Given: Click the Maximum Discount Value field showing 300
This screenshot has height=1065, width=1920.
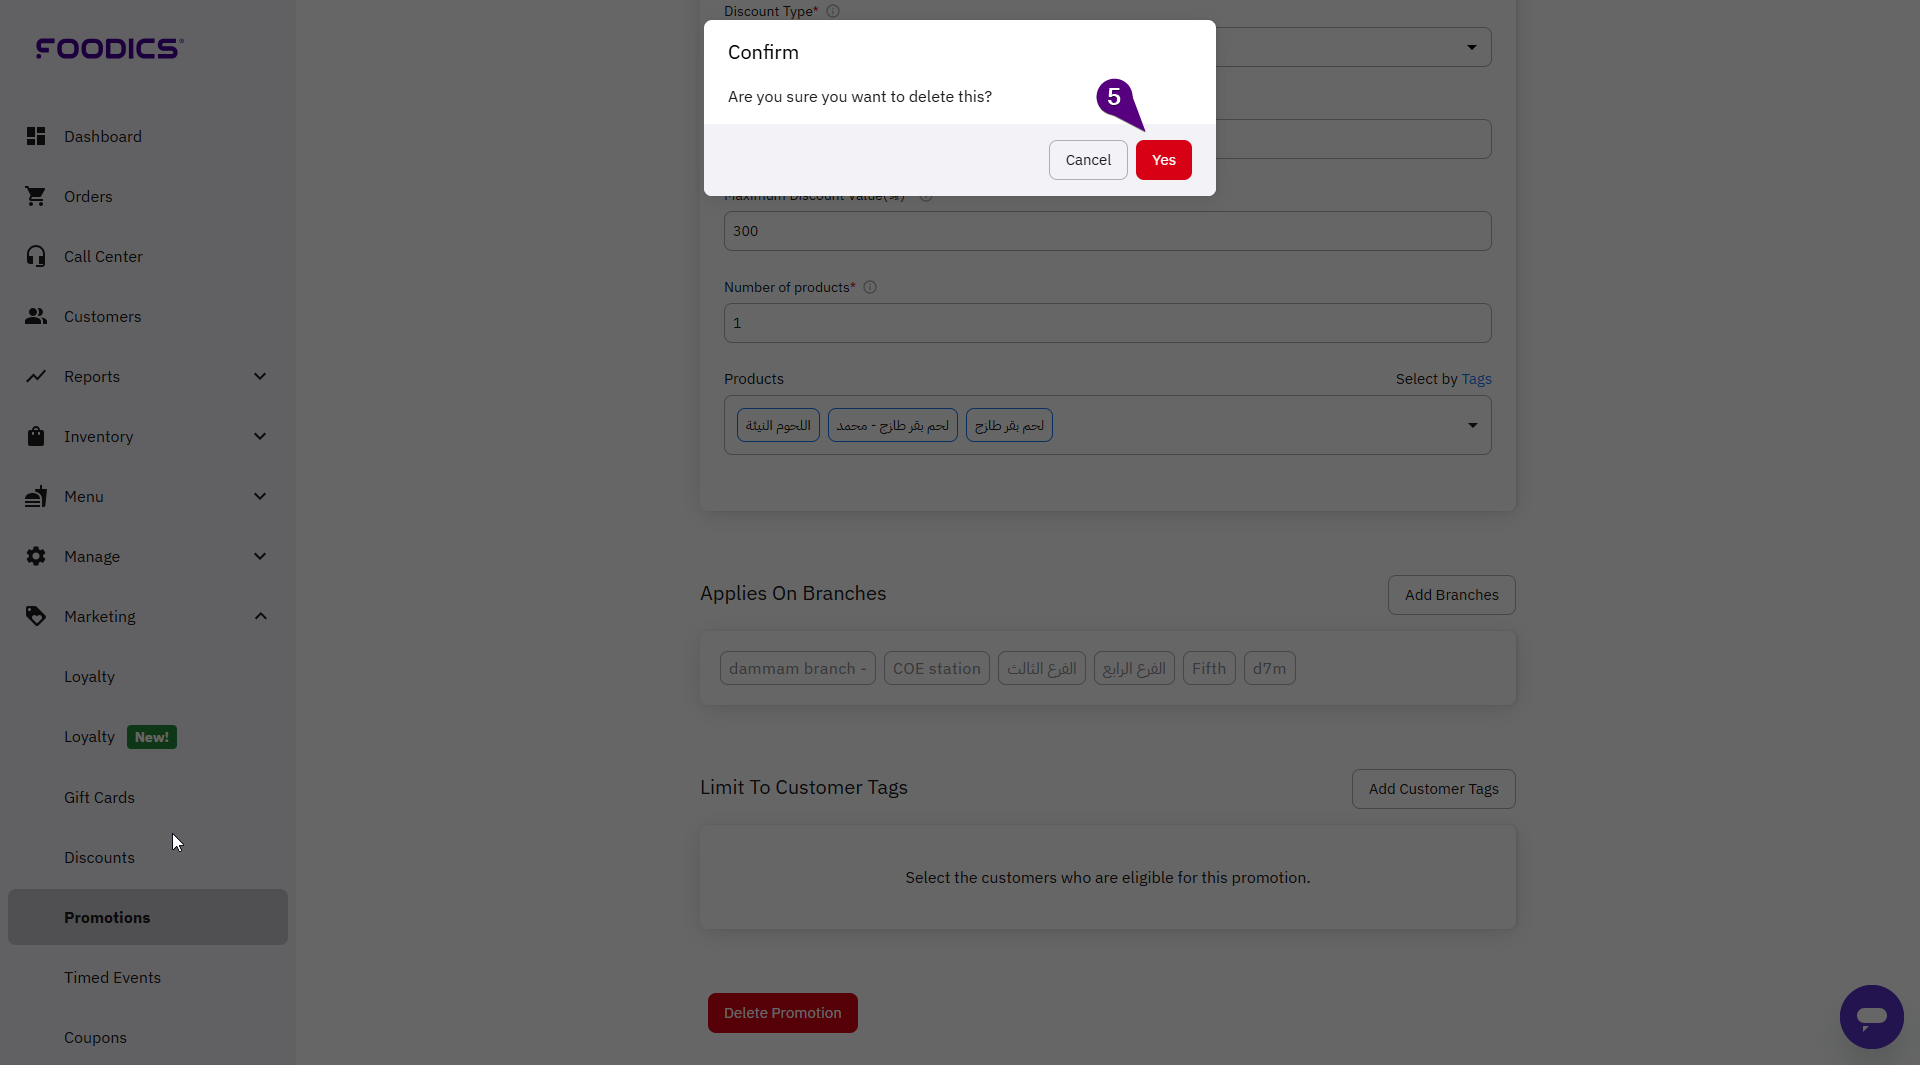Looking at the screenshot, I should click(x=1107, y=231).
